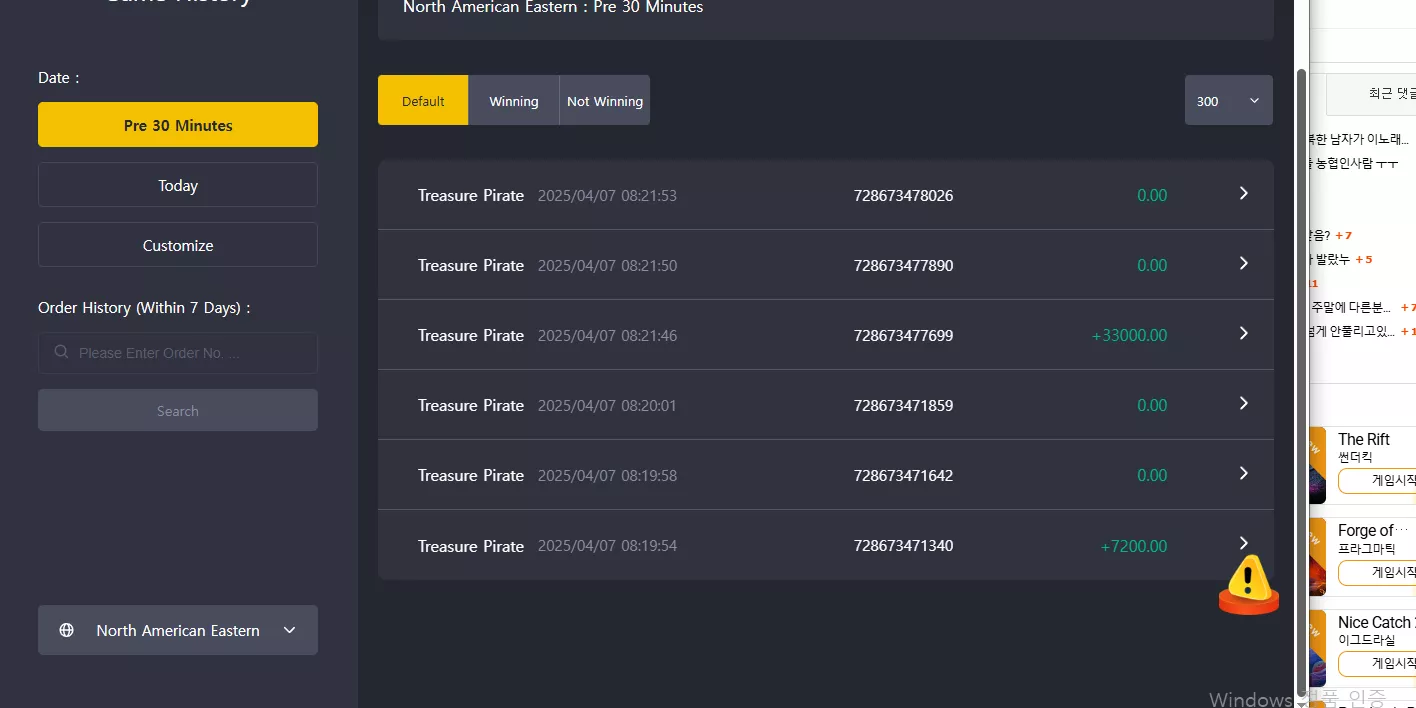Click the magnifier icon in order search box
1416x708 pixels.
[61, 352]
